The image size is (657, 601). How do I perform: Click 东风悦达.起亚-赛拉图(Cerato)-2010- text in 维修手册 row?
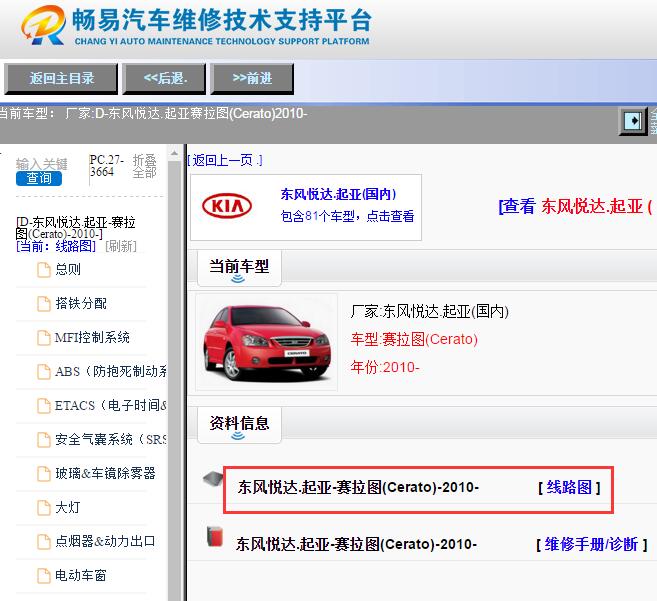357,544
